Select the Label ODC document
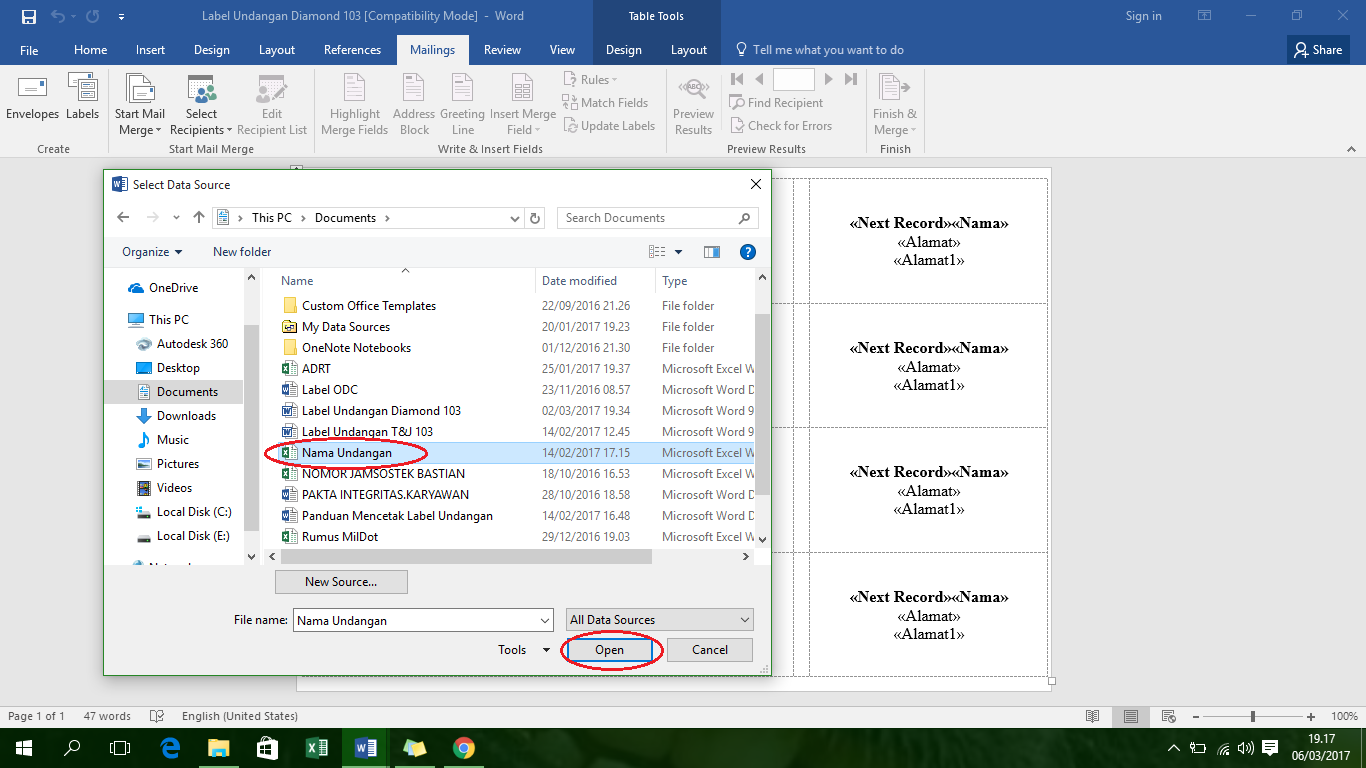 (329, 390)
